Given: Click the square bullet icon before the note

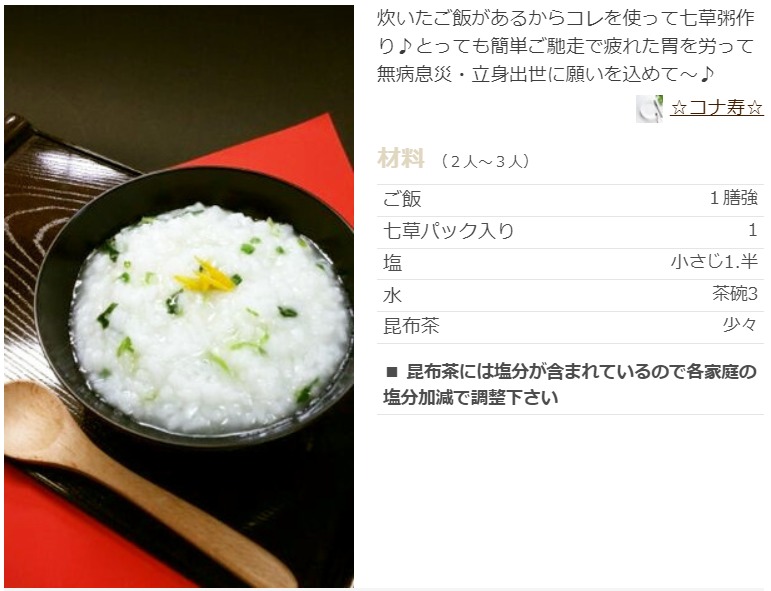Looking at the screenshot, I should pos(392,372).
